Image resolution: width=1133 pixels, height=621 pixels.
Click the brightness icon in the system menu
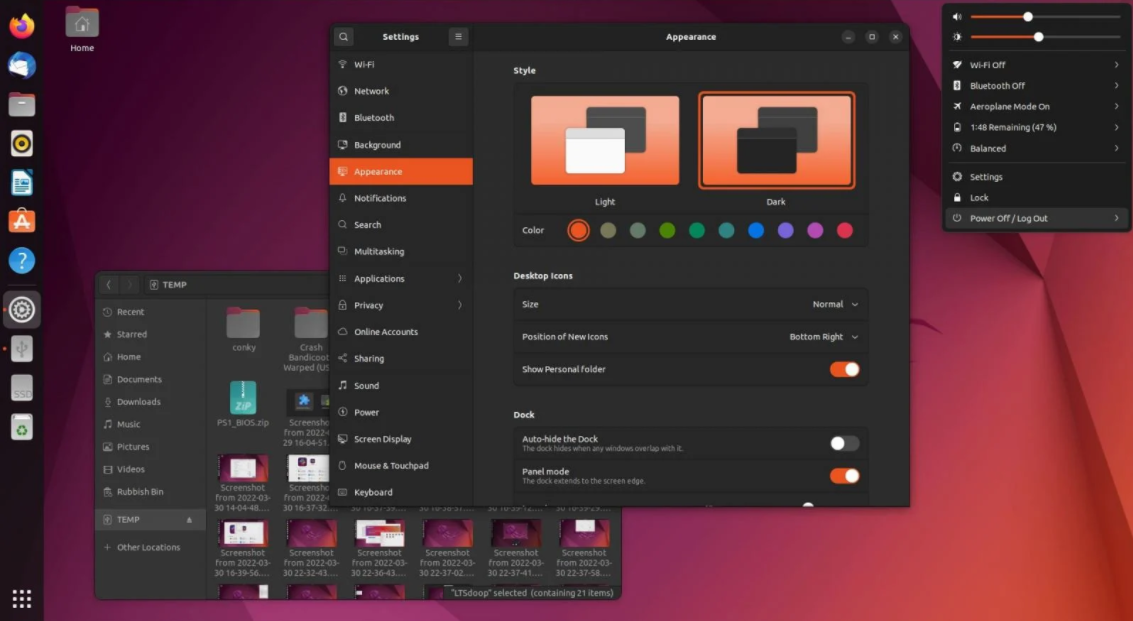[957, 37]
